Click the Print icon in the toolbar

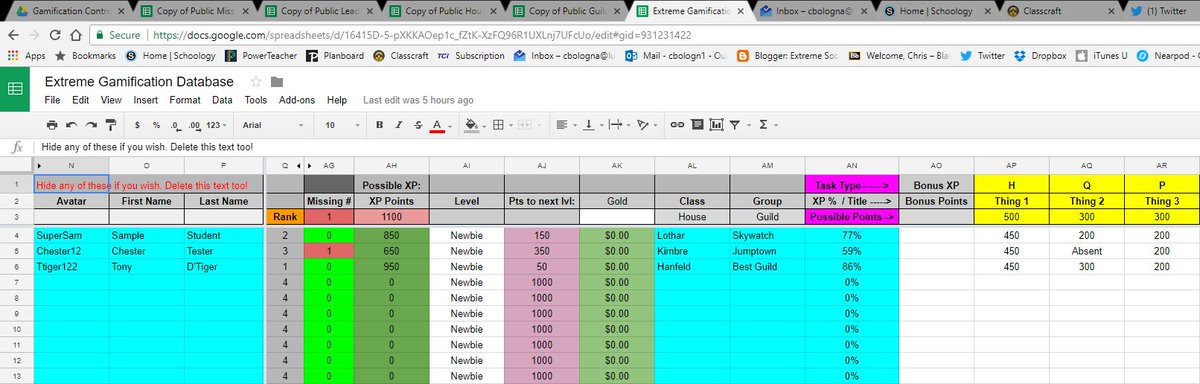(52, 125)
